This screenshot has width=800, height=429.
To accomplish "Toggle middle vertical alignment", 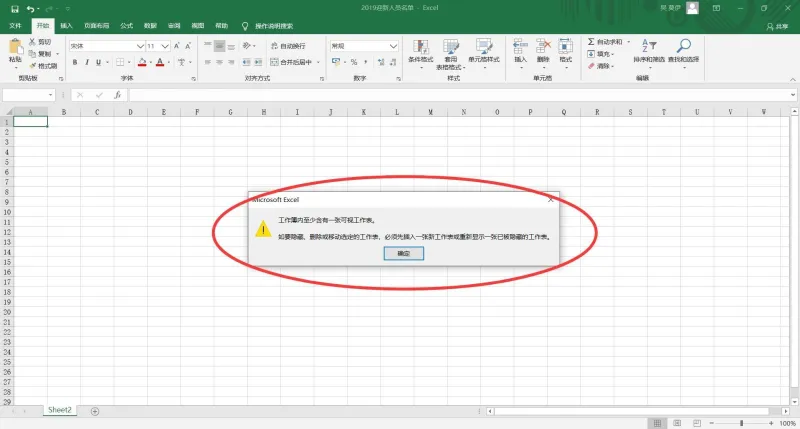I will tap(219, 46).
